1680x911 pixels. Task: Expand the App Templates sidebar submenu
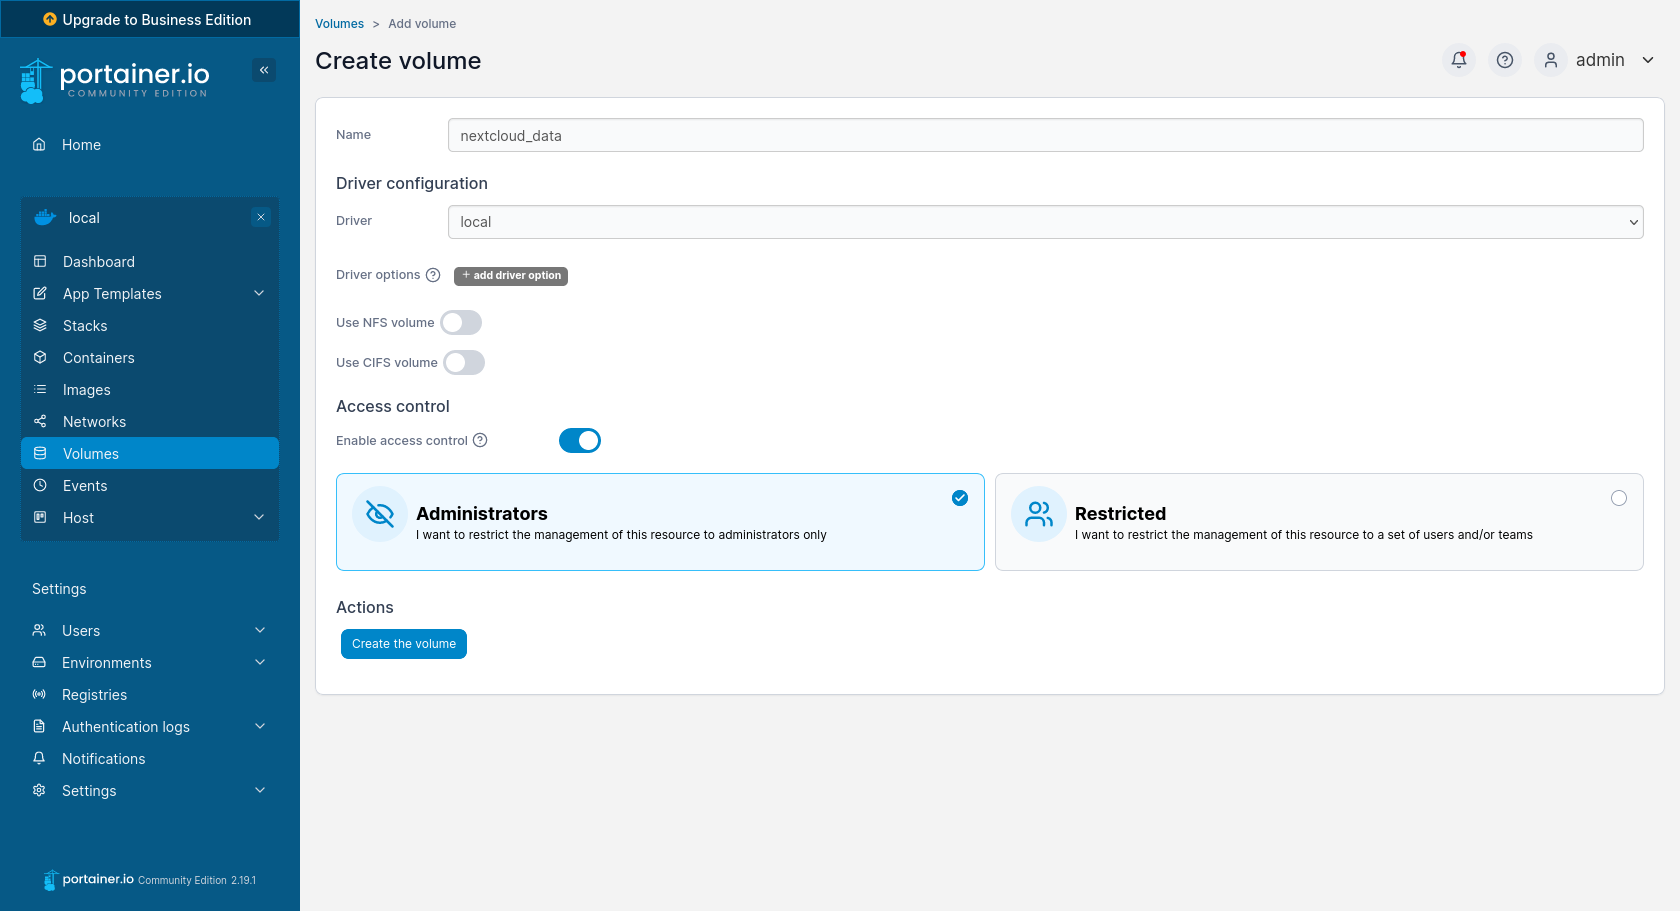coord(259,293)
